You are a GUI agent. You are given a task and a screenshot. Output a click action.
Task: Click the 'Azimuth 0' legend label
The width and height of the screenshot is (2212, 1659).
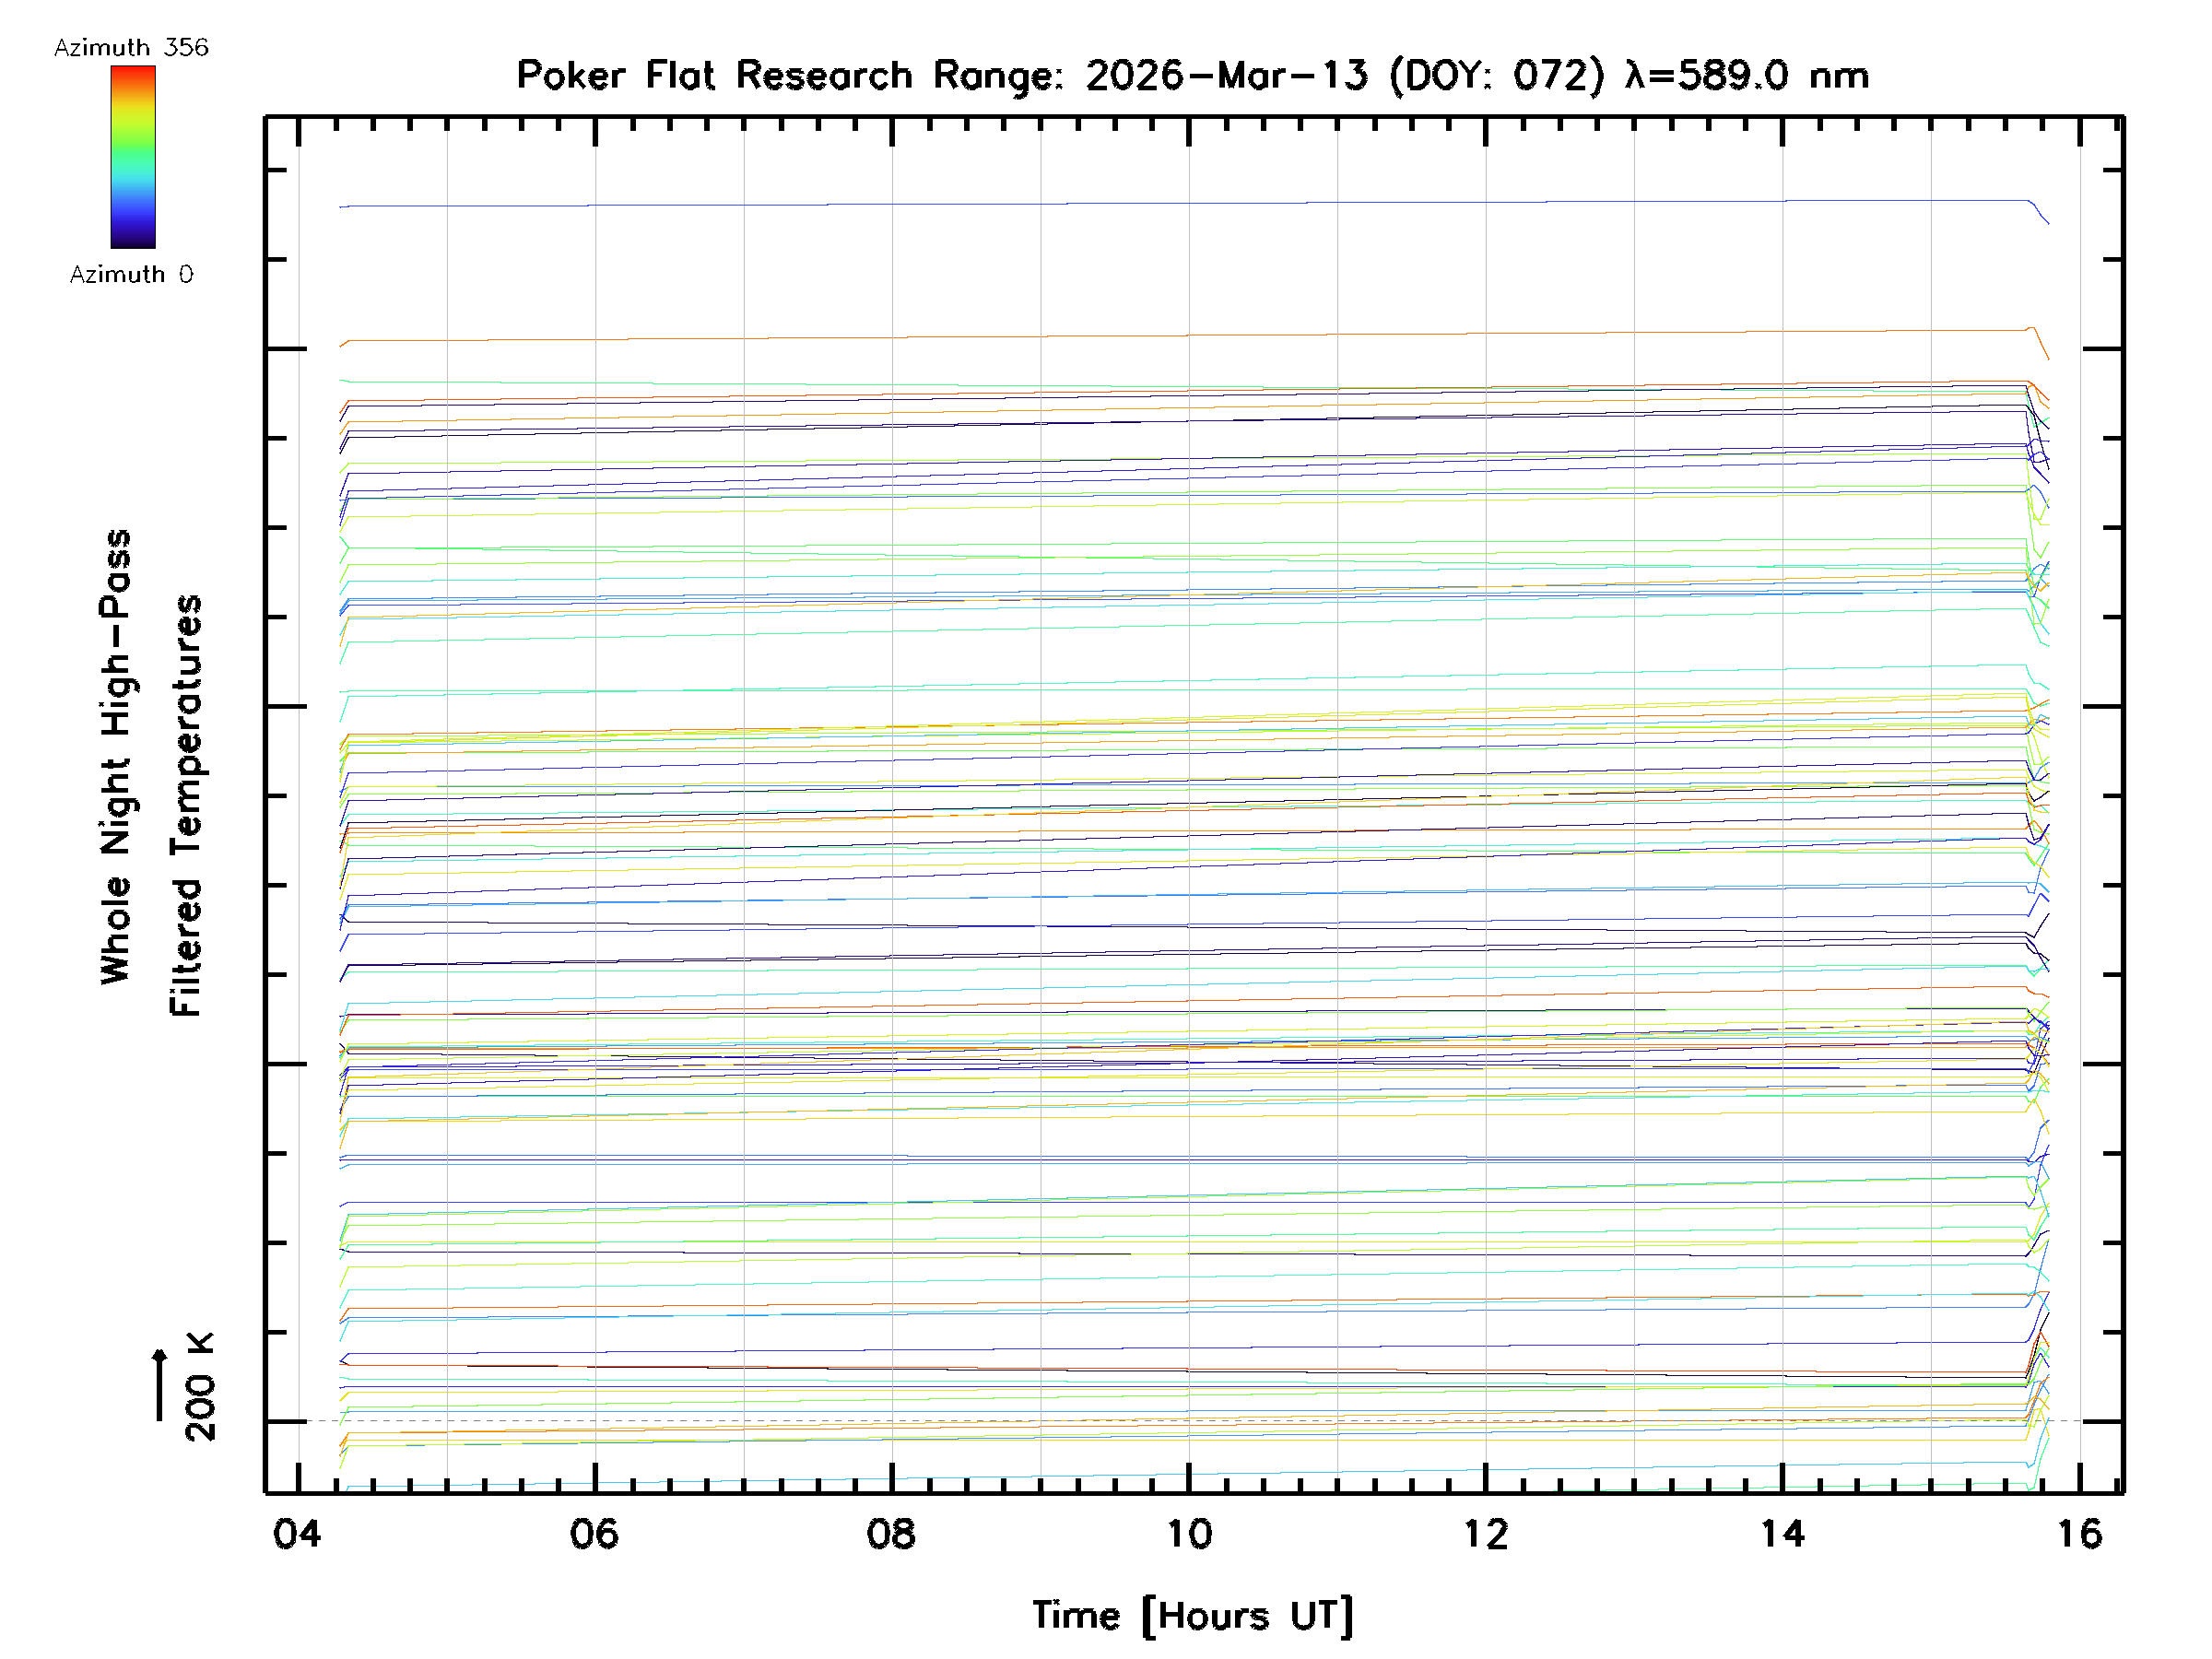tap(131, 275)
